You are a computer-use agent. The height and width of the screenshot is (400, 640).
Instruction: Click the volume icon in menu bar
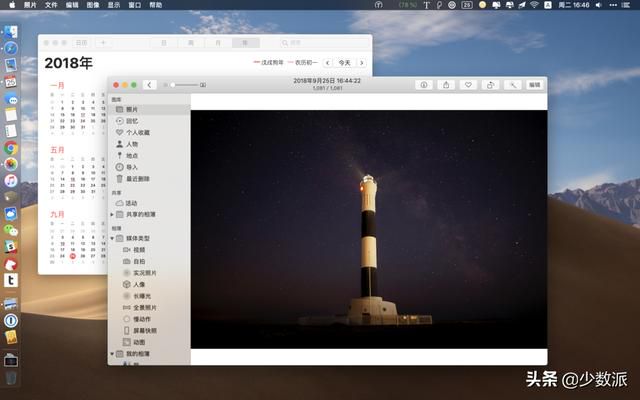tap(599, 5)
